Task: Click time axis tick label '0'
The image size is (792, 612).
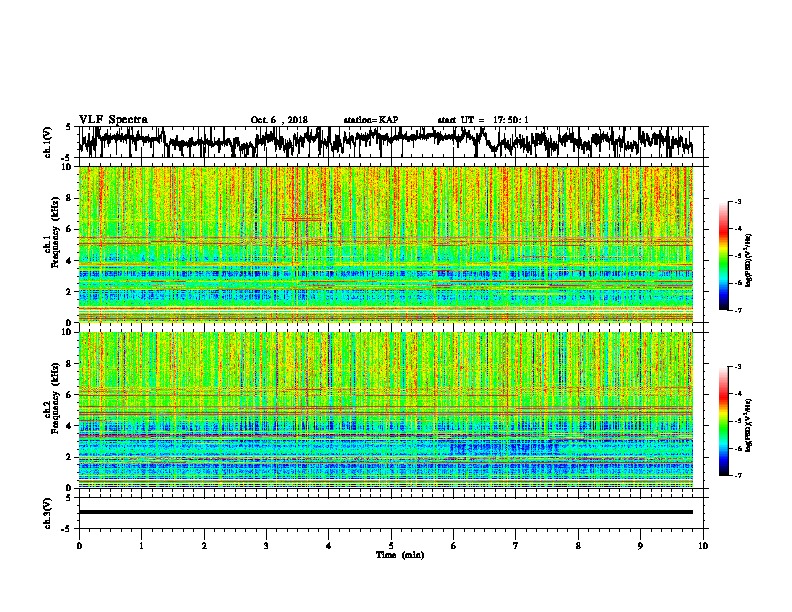Action: (x=79, y=546)
